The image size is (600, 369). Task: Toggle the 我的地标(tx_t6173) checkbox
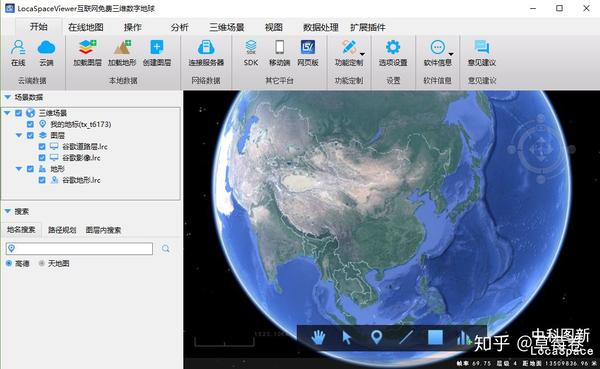tap(30, 124)
